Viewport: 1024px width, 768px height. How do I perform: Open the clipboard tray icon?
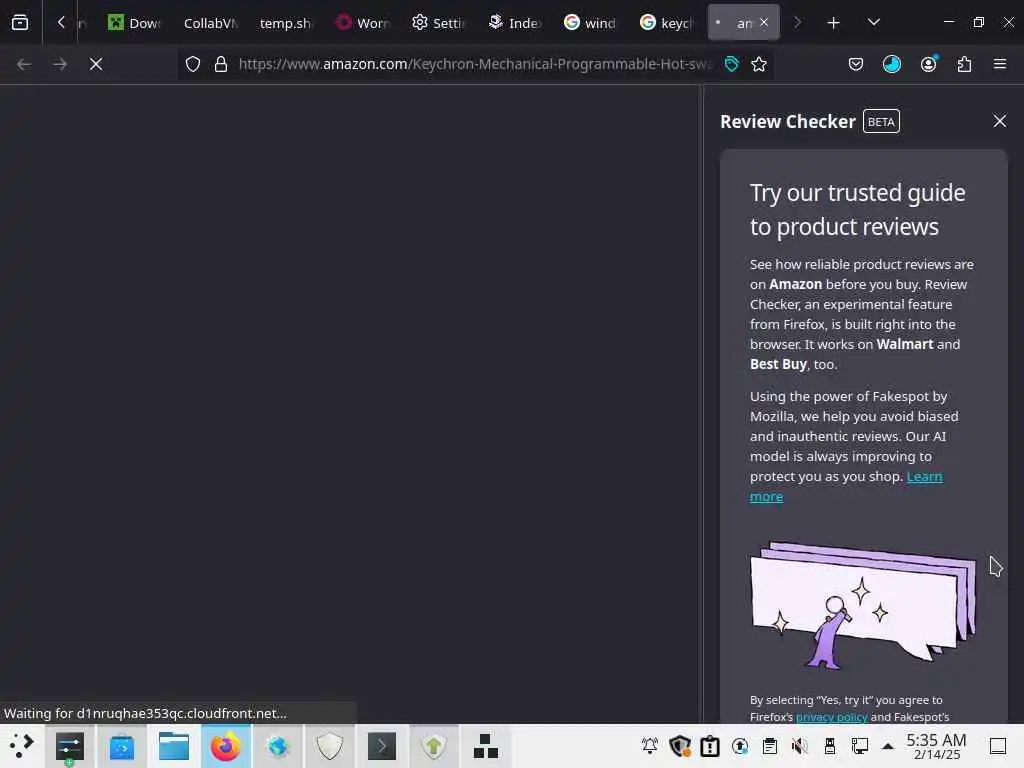(x=770, y=746)
